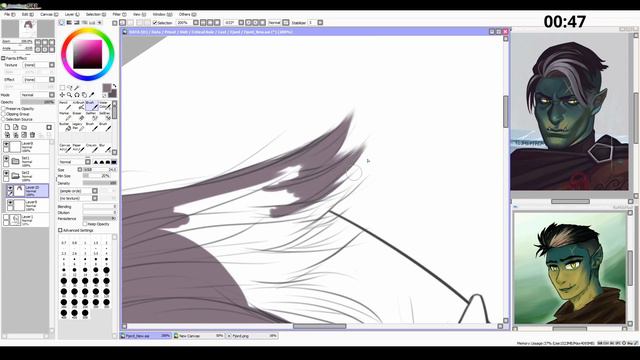Adjust the layer Opacity slider
The width and height of the screenshot is (640, 360).
tap(38, 102)
